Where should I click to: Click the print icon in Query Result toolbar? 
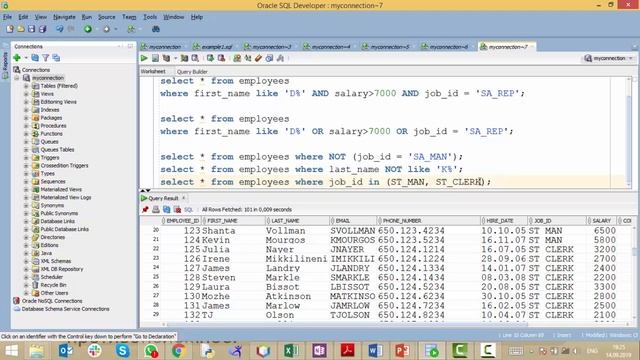coord(156,209)
